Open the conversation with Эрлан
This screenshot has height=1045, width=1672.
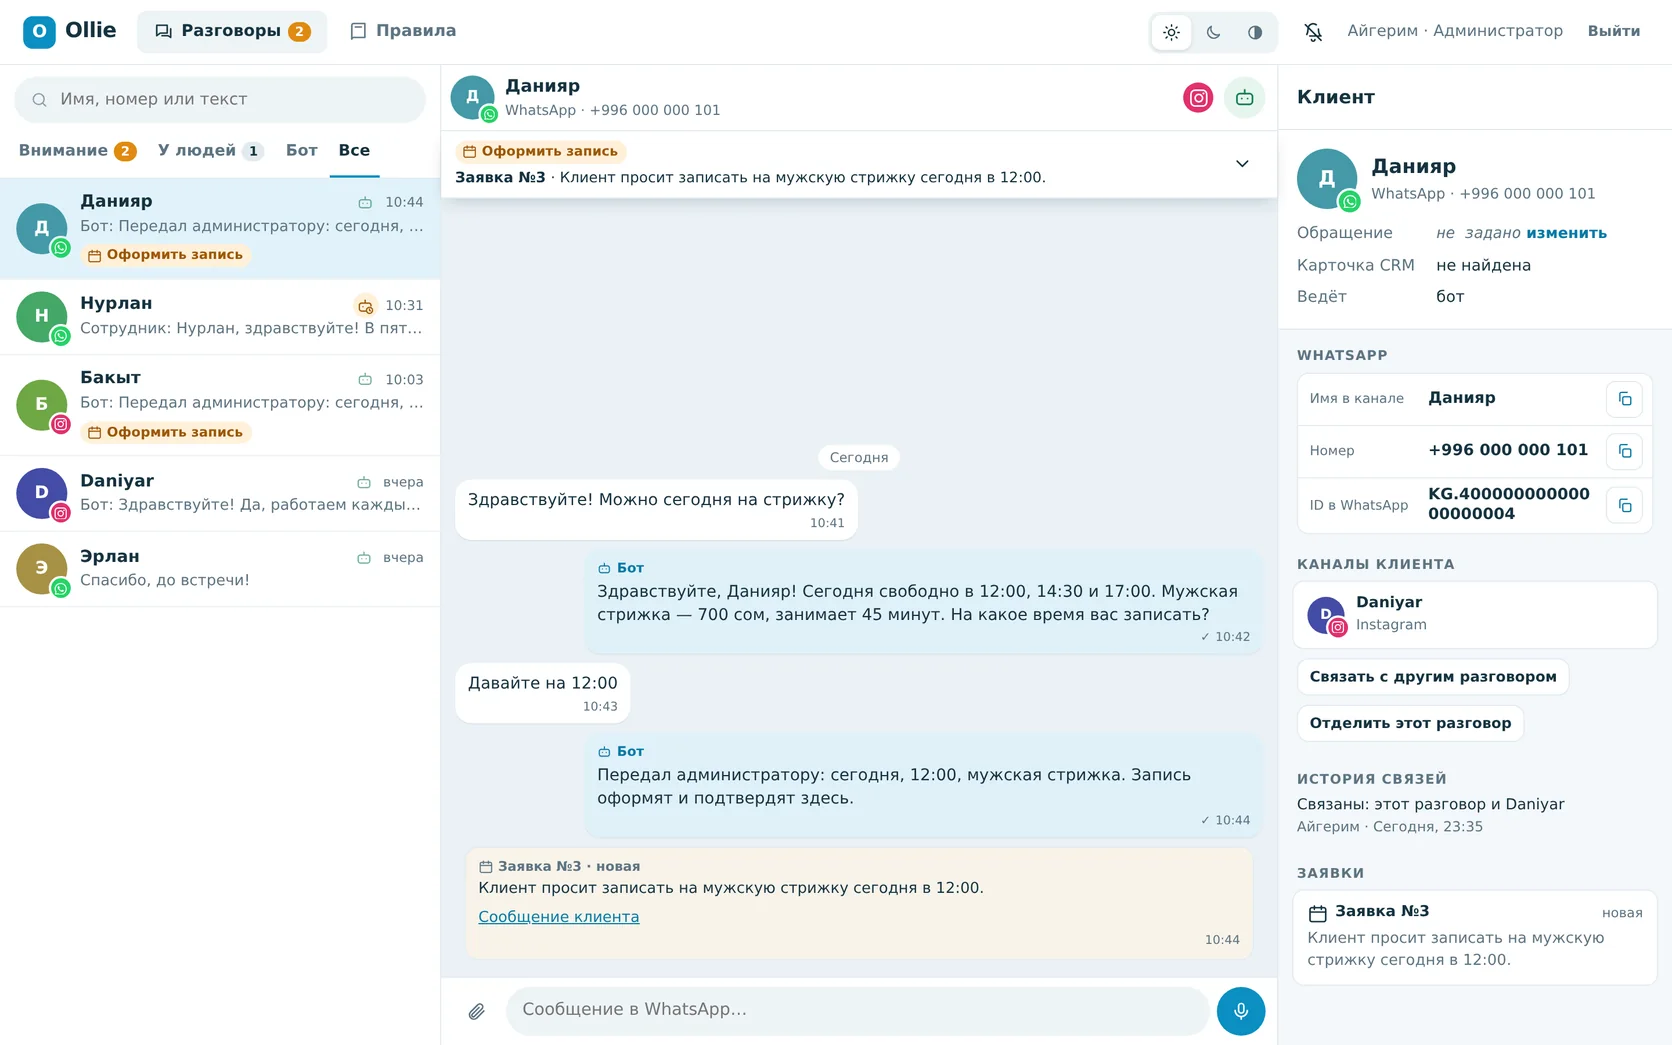(220, 569)
